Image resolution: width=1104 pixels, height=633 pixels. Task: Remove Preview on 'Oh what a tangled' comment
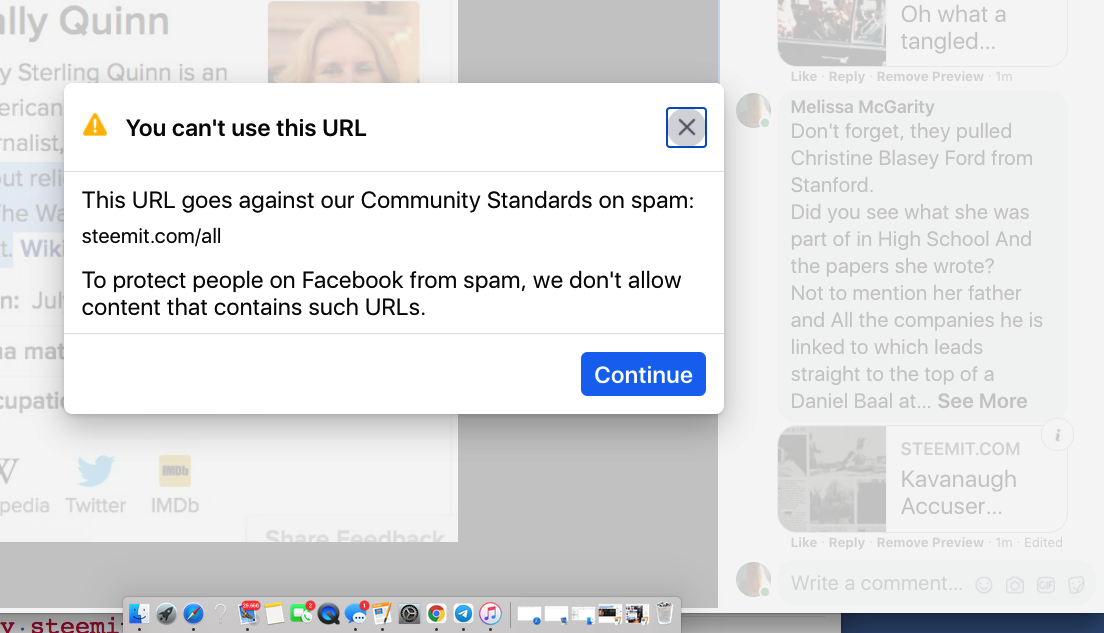[x=929, y=76]
